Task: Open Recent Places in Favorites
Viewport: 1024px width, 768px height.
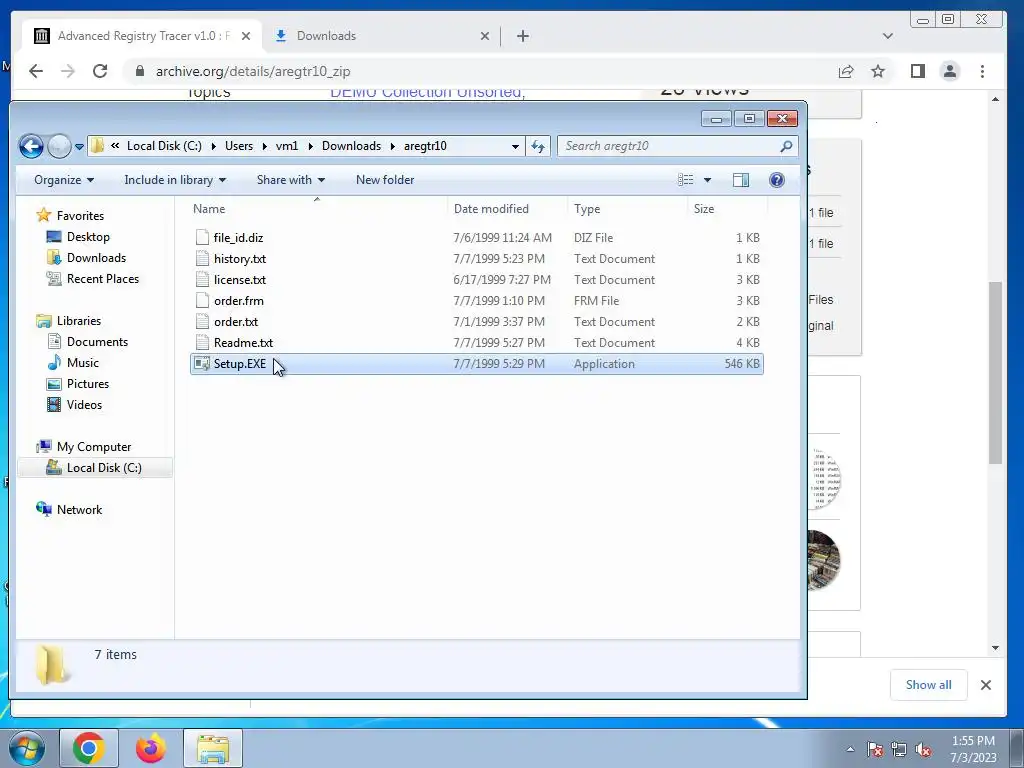Action: coord(103,278)
